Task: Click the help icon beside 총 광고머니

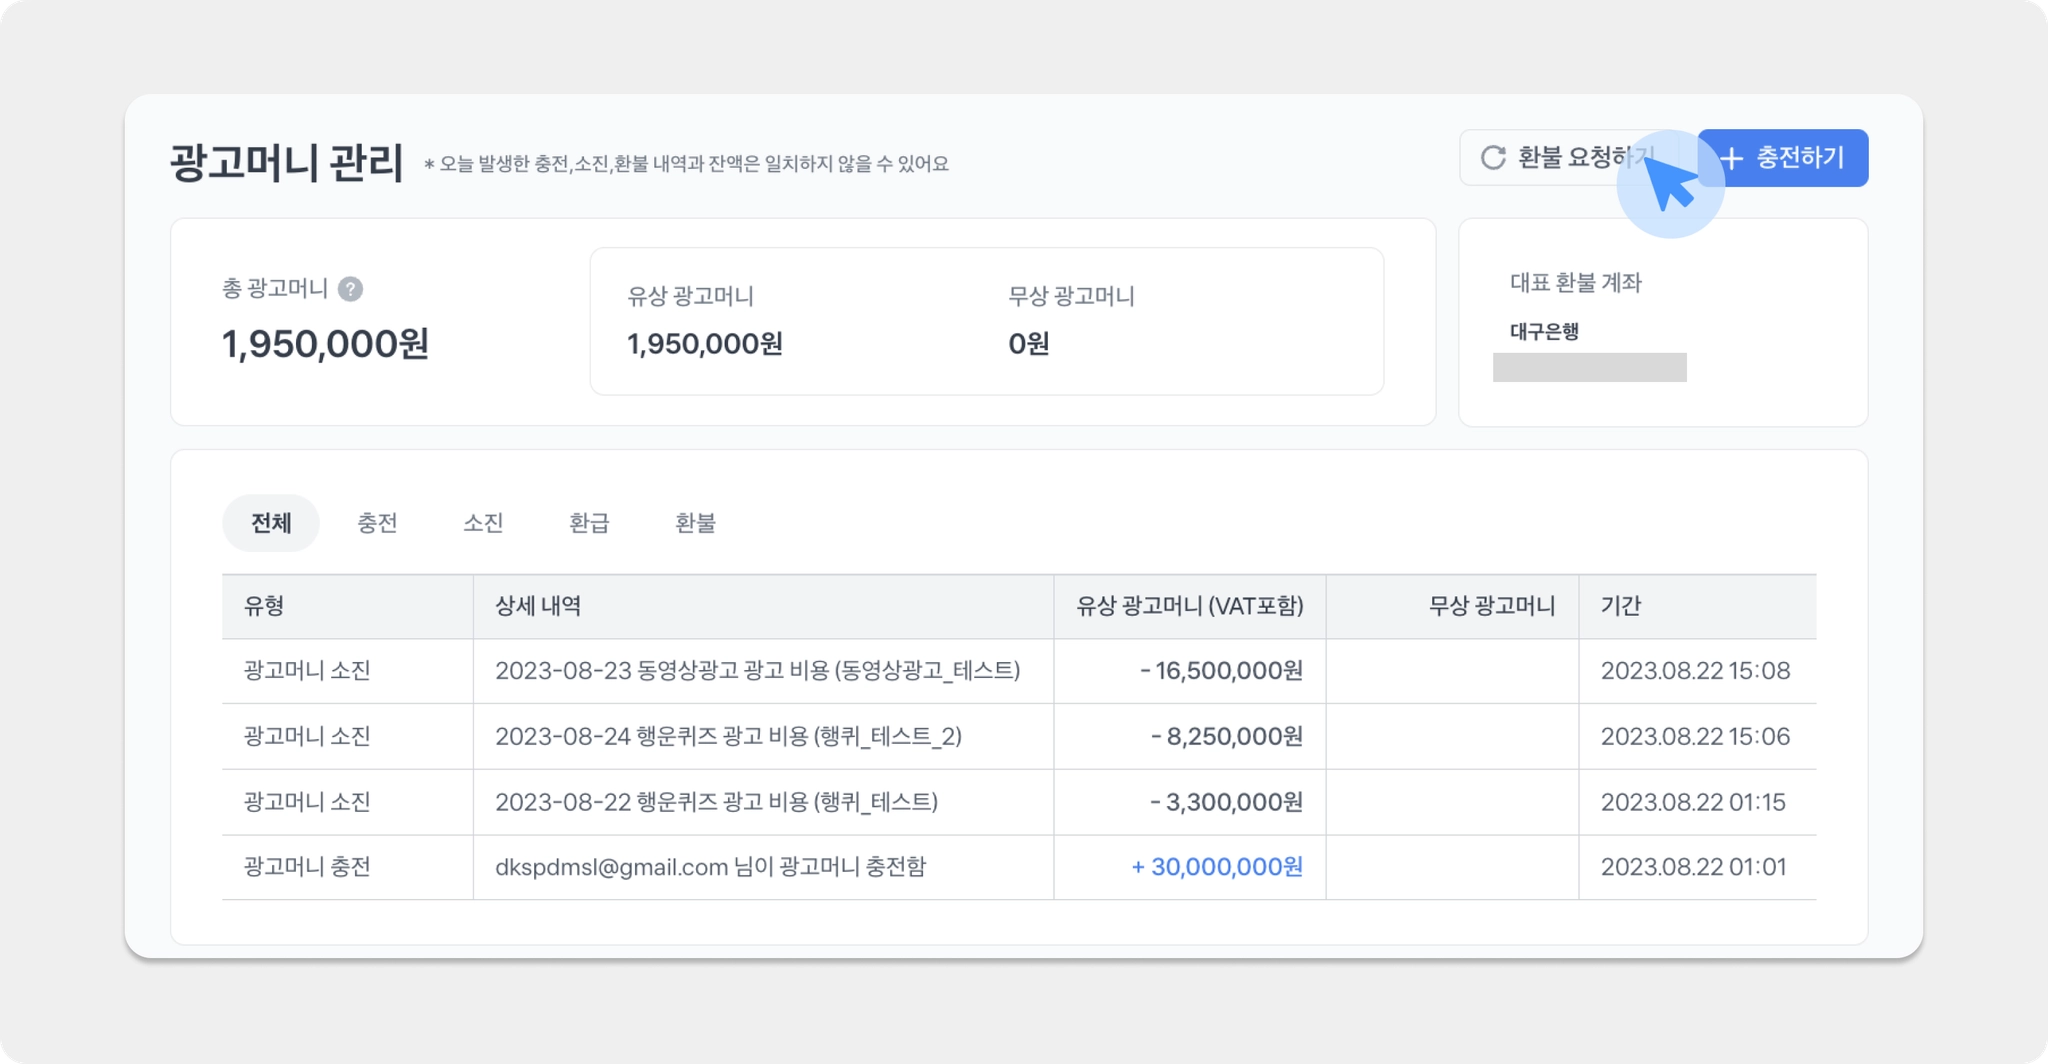Action: point(350,289)
